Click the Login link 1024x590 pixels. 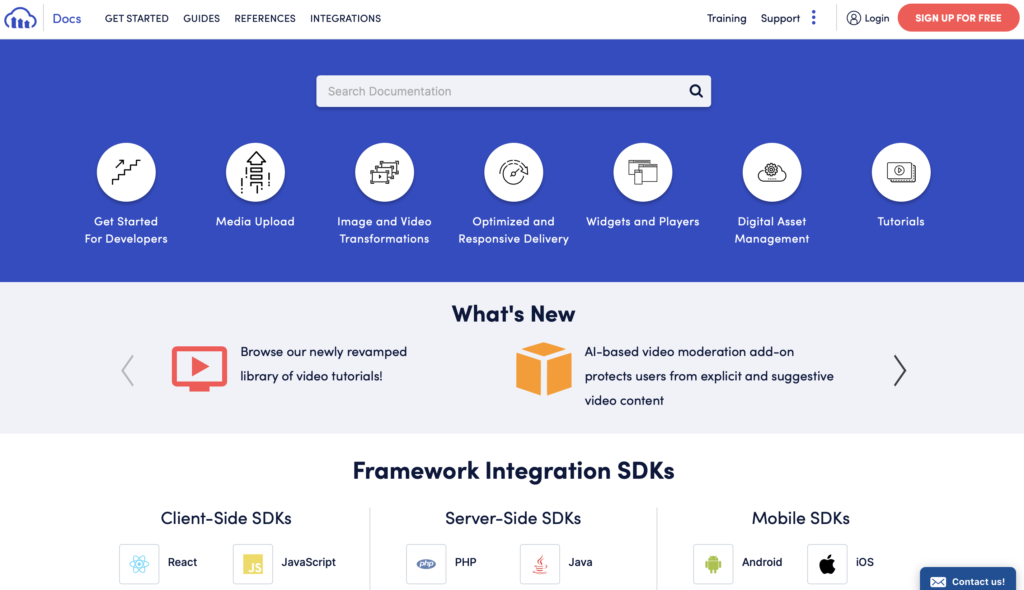(876, 18)
